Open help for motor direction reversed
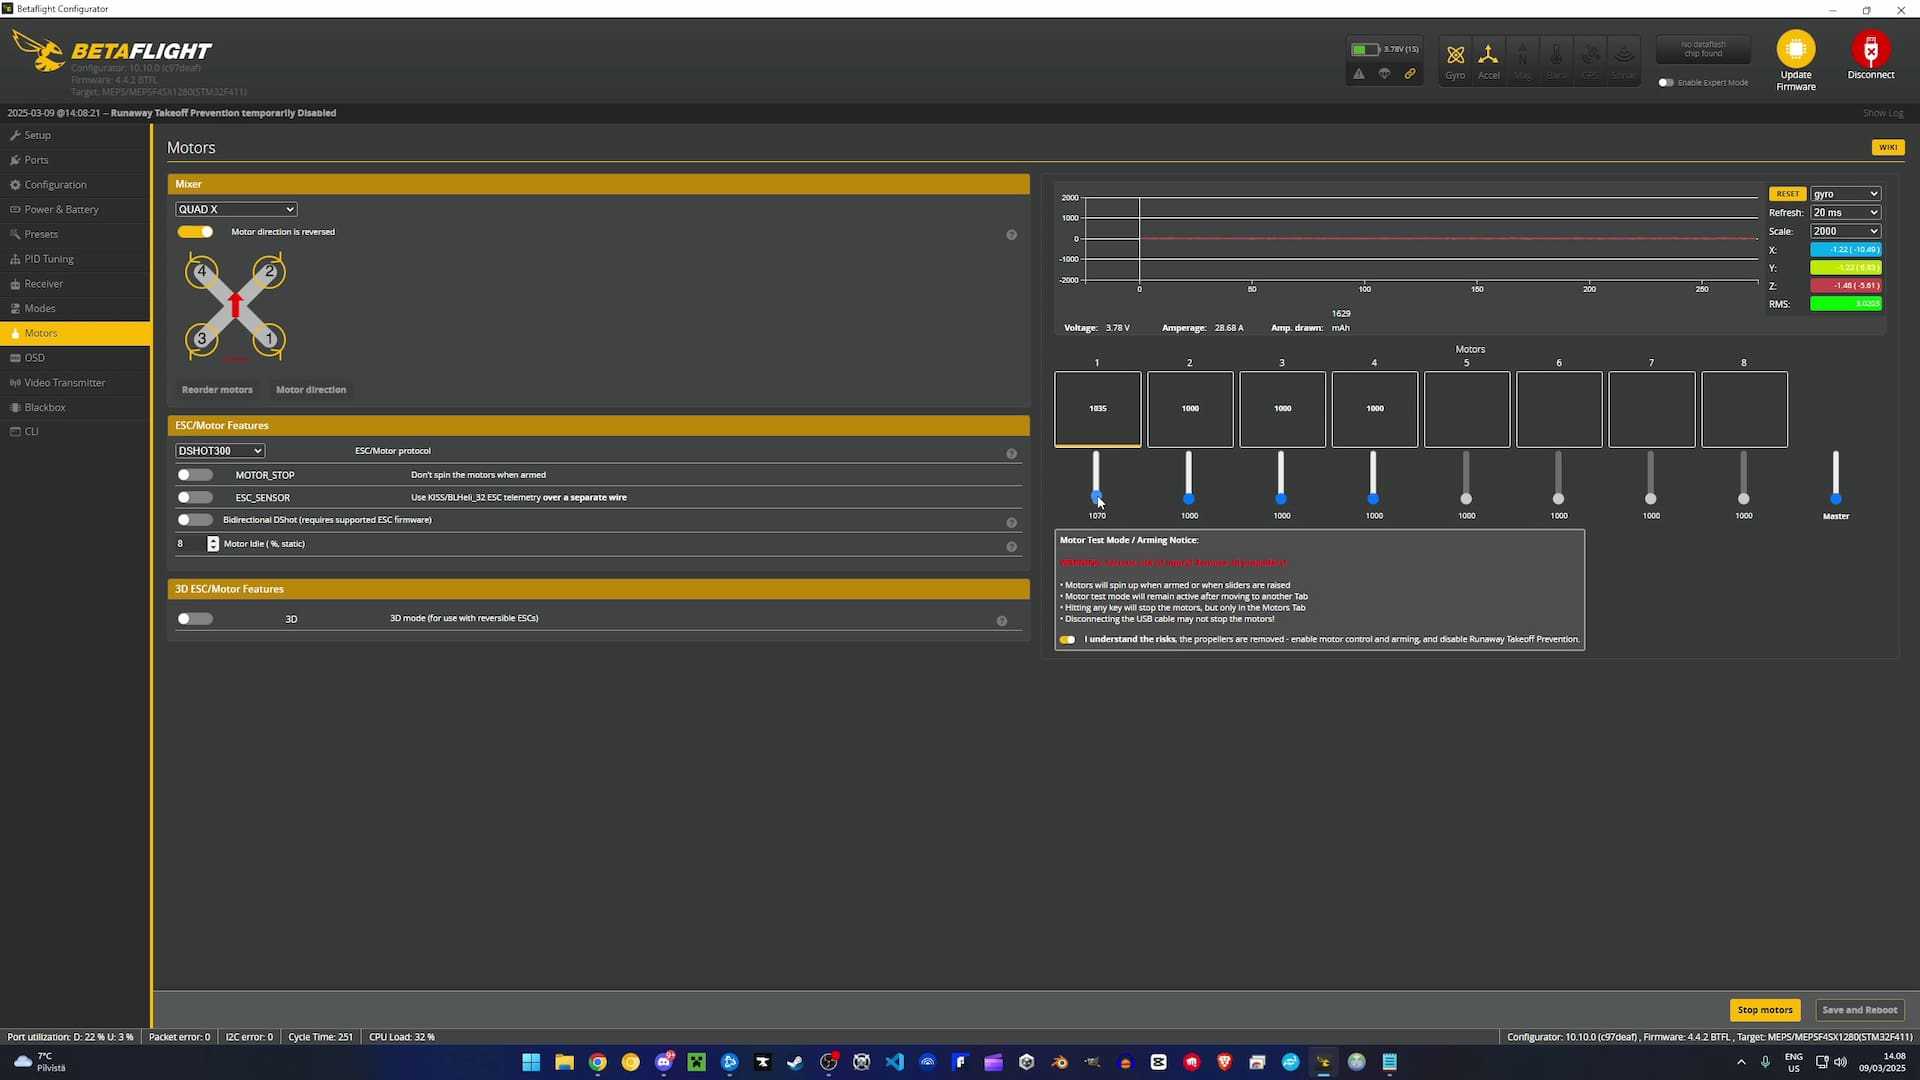1920x1080 pixels. tap(1011, 235)
